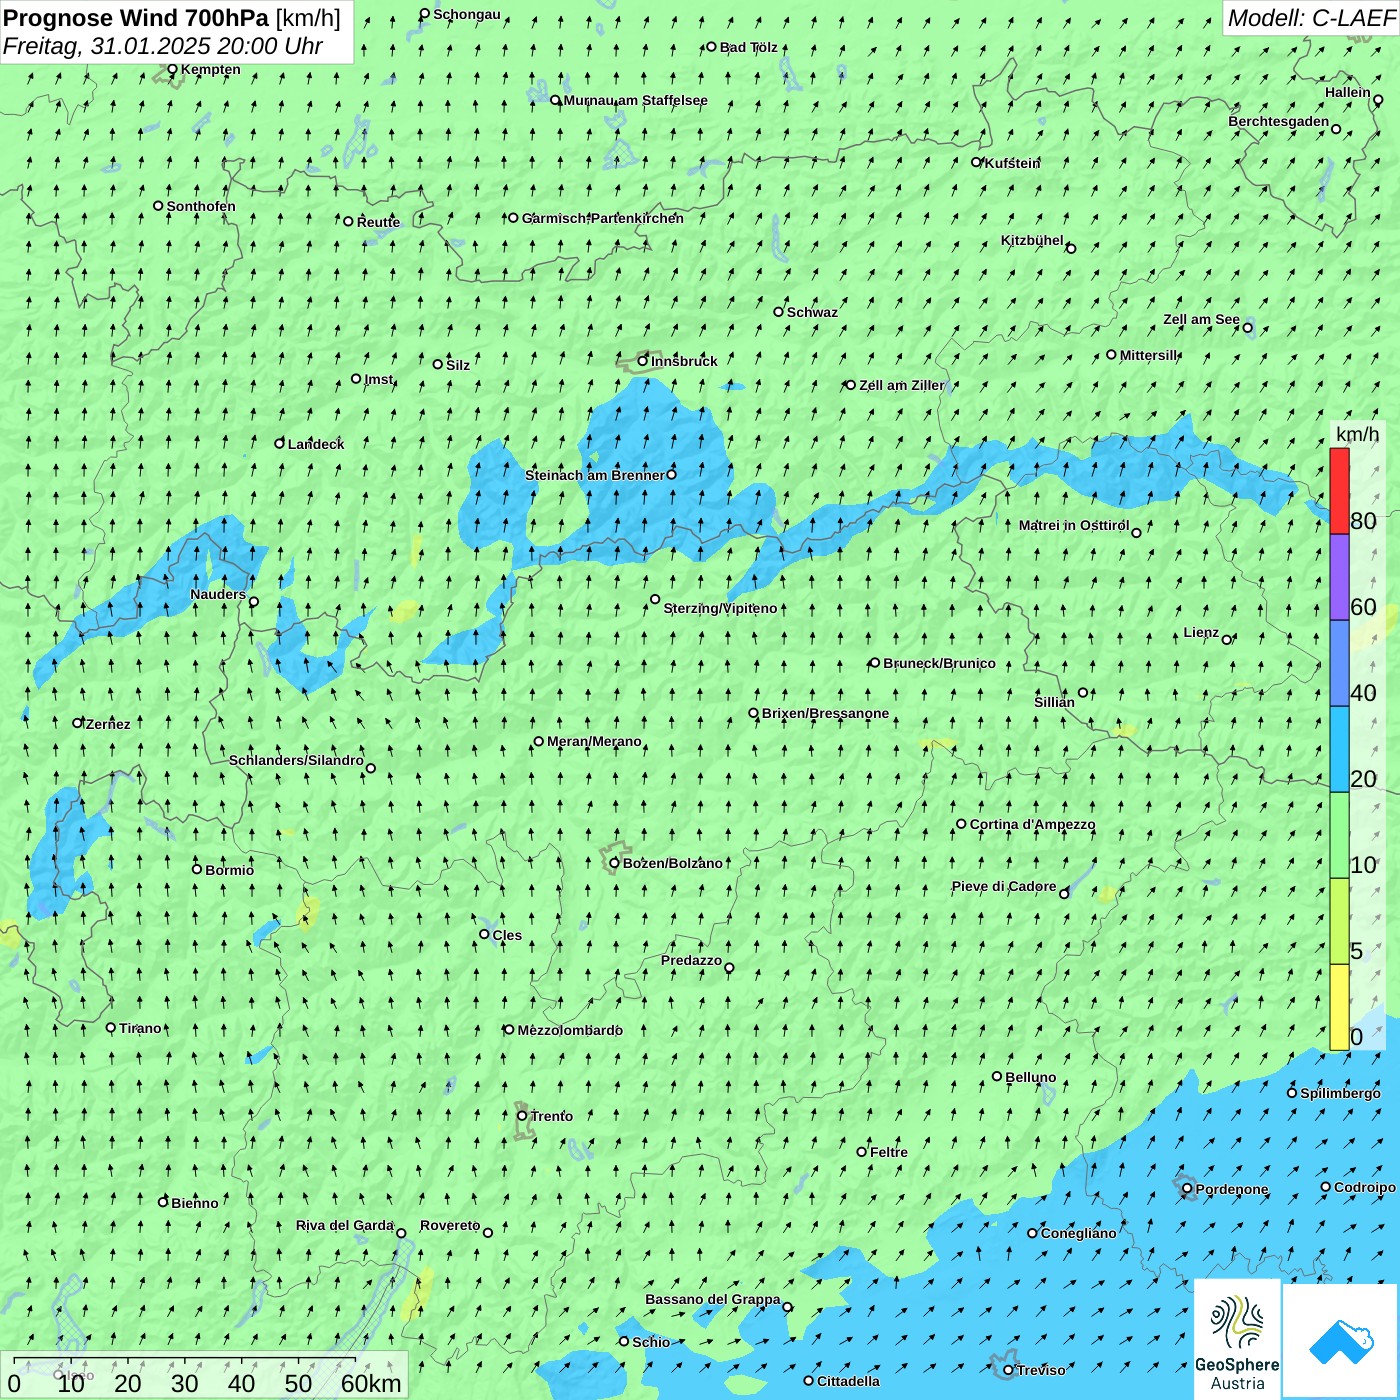Click the 'Mittersill' label

click(1150, 355)
